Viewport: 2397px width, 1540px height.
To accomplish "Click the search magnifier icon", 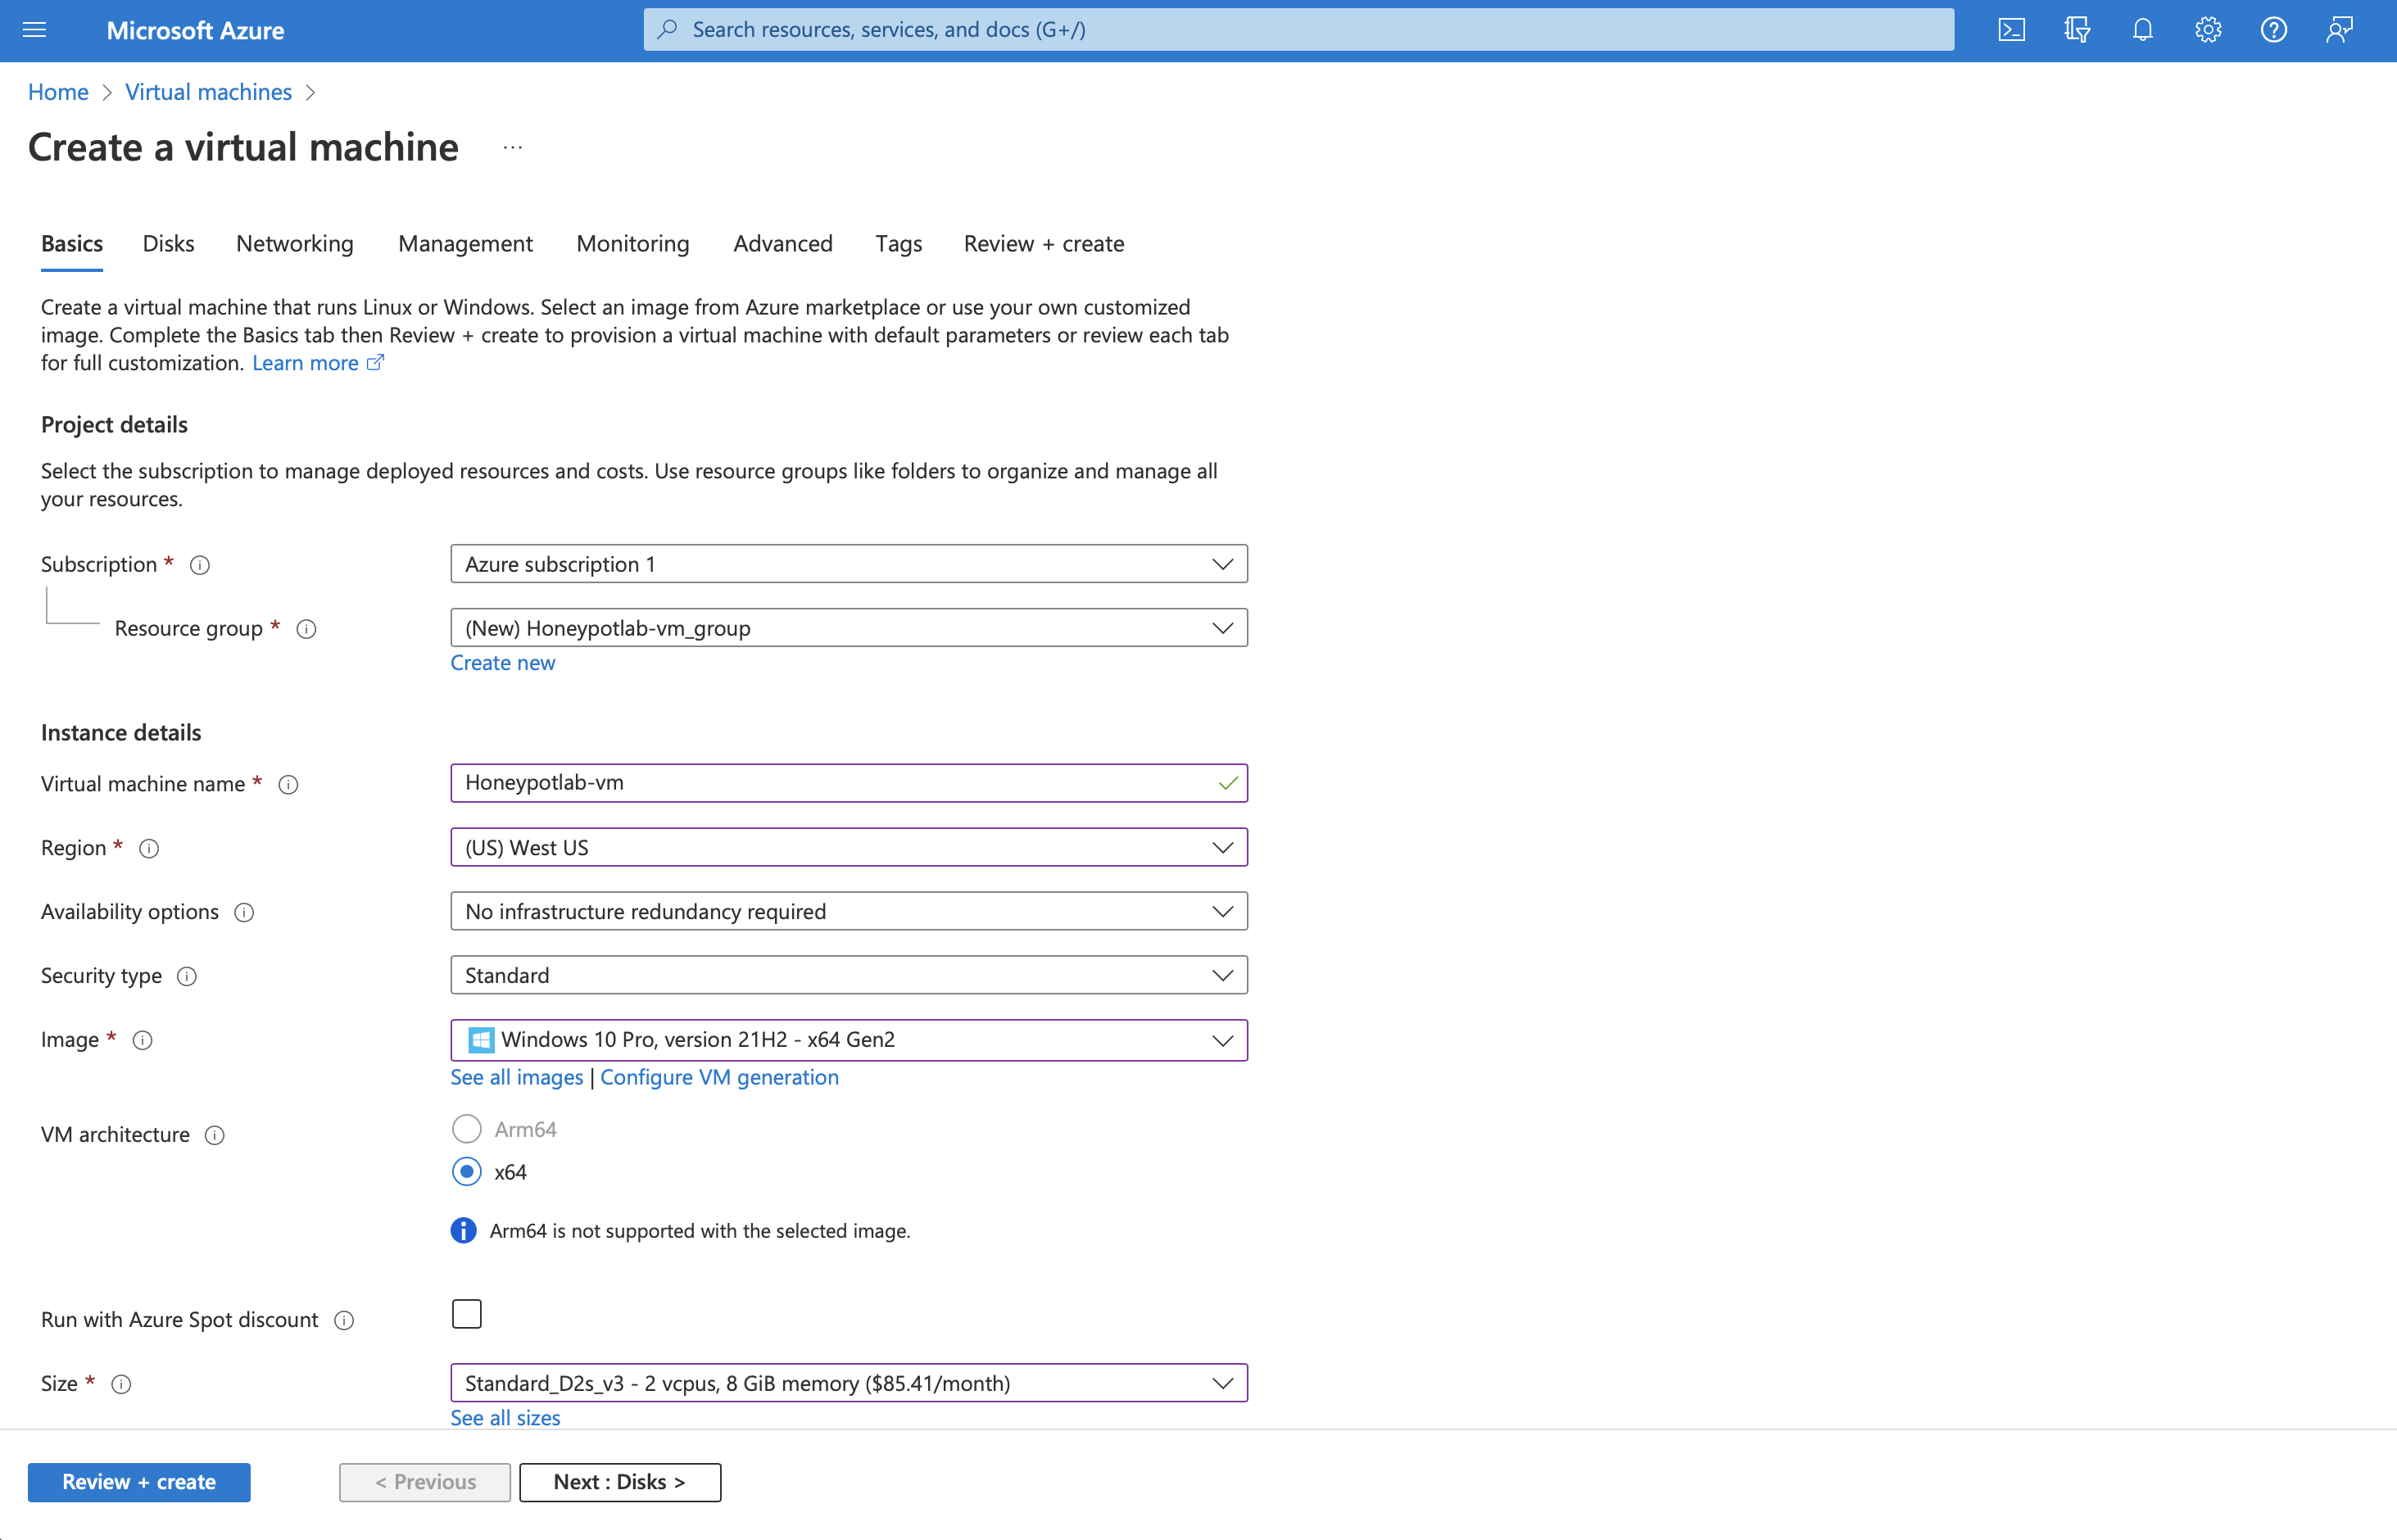I will (667, 30).
